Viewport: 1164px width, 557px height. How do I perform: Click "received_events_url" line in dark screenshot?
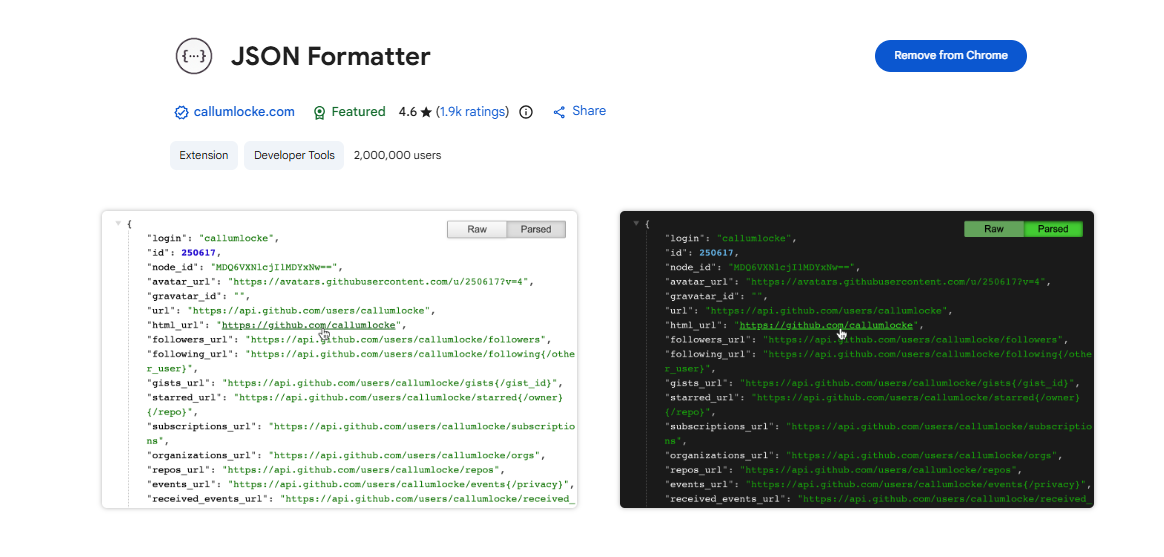click(877, 498)
